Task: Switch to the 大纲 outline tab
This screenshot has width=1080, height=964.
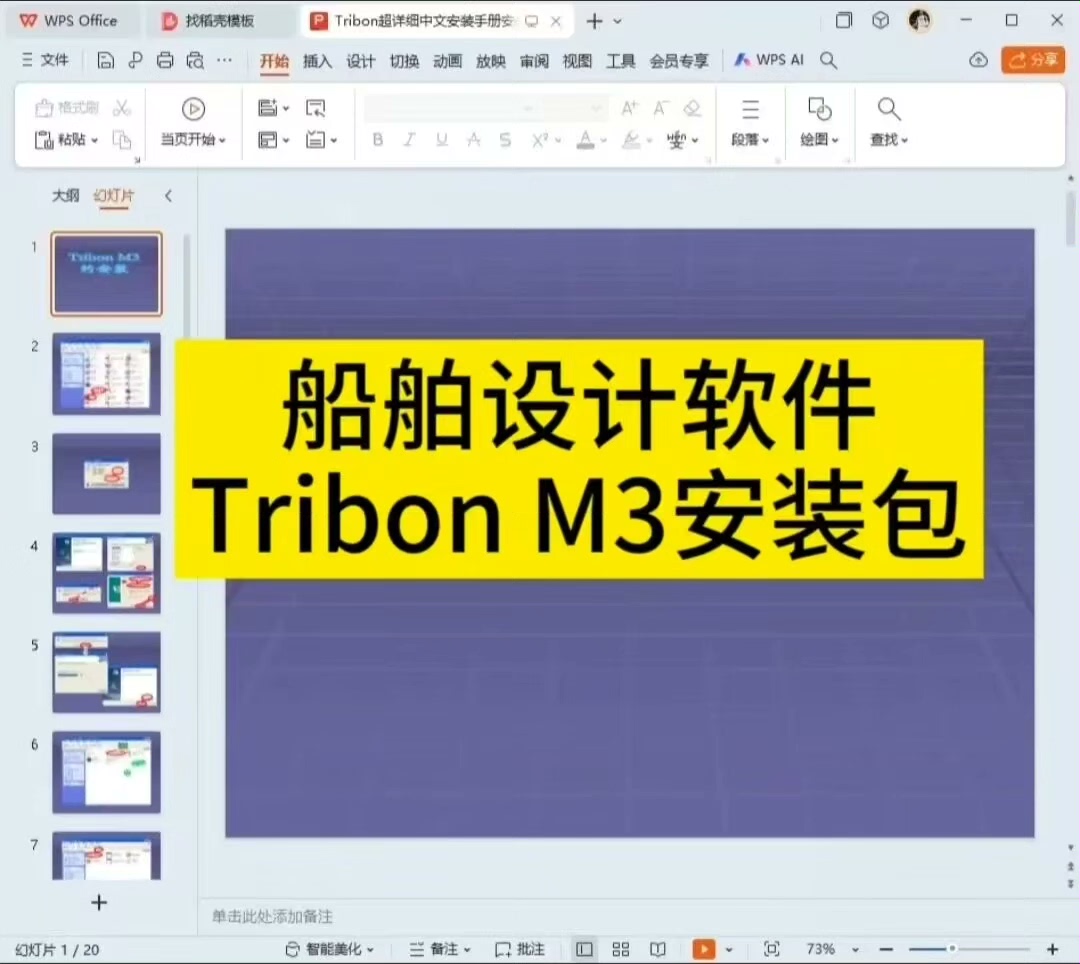Action: pos(65,196)
